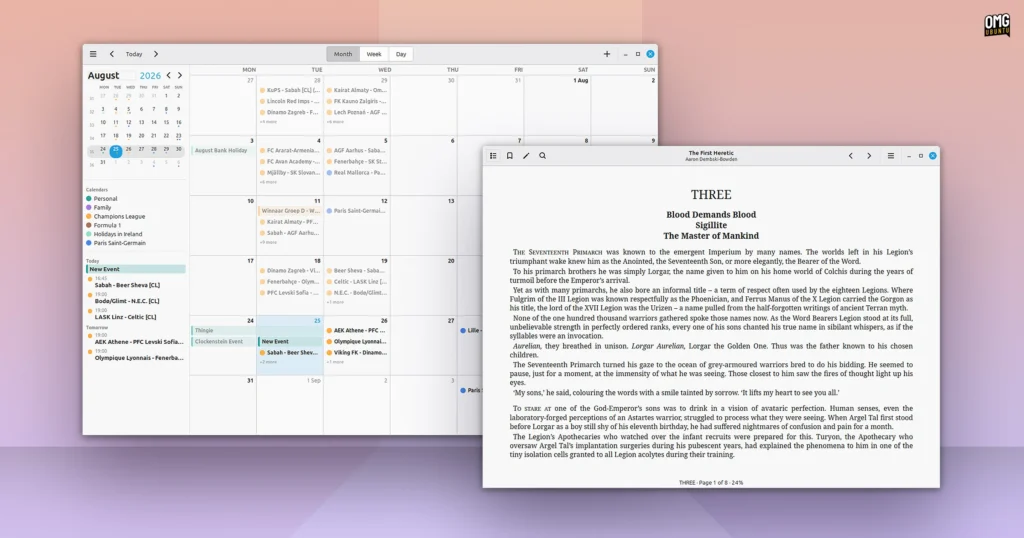Jump to Today in the calendar
The height and width of the screenshot is (538, 1024).
(134, 54)
